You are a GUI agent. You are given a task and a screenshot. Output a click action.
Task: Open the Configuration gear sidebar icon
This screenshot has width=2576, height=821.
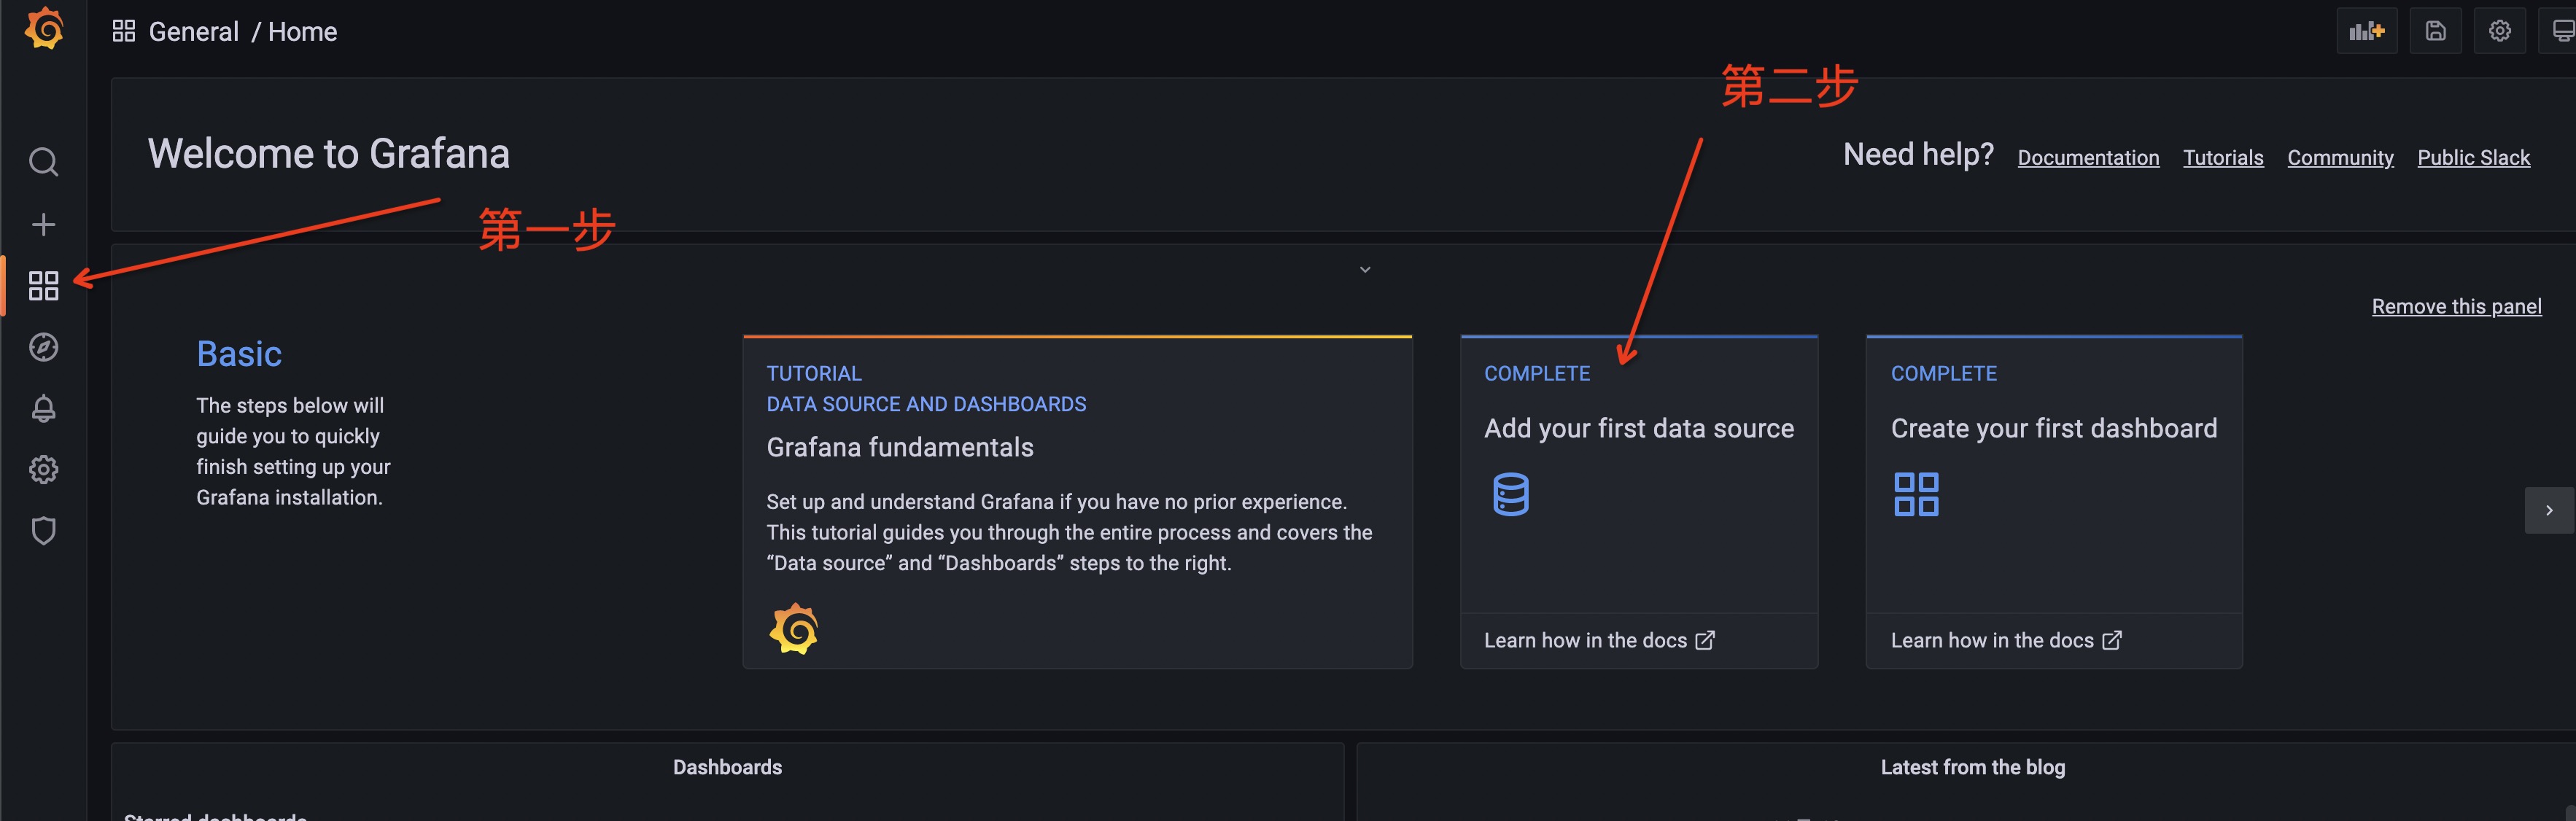coord(43,469)
